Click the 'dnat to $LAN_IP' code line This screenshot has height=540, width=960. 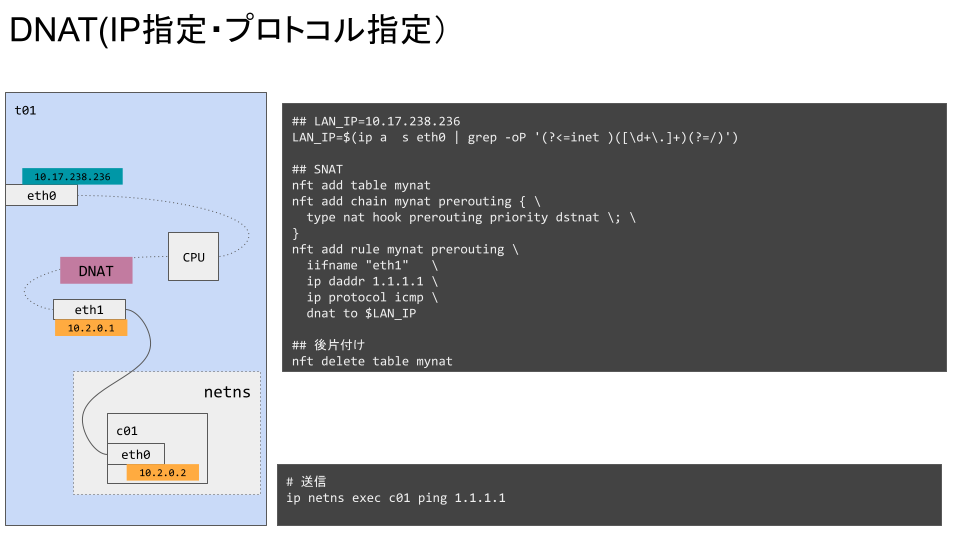tap(361, 313)
